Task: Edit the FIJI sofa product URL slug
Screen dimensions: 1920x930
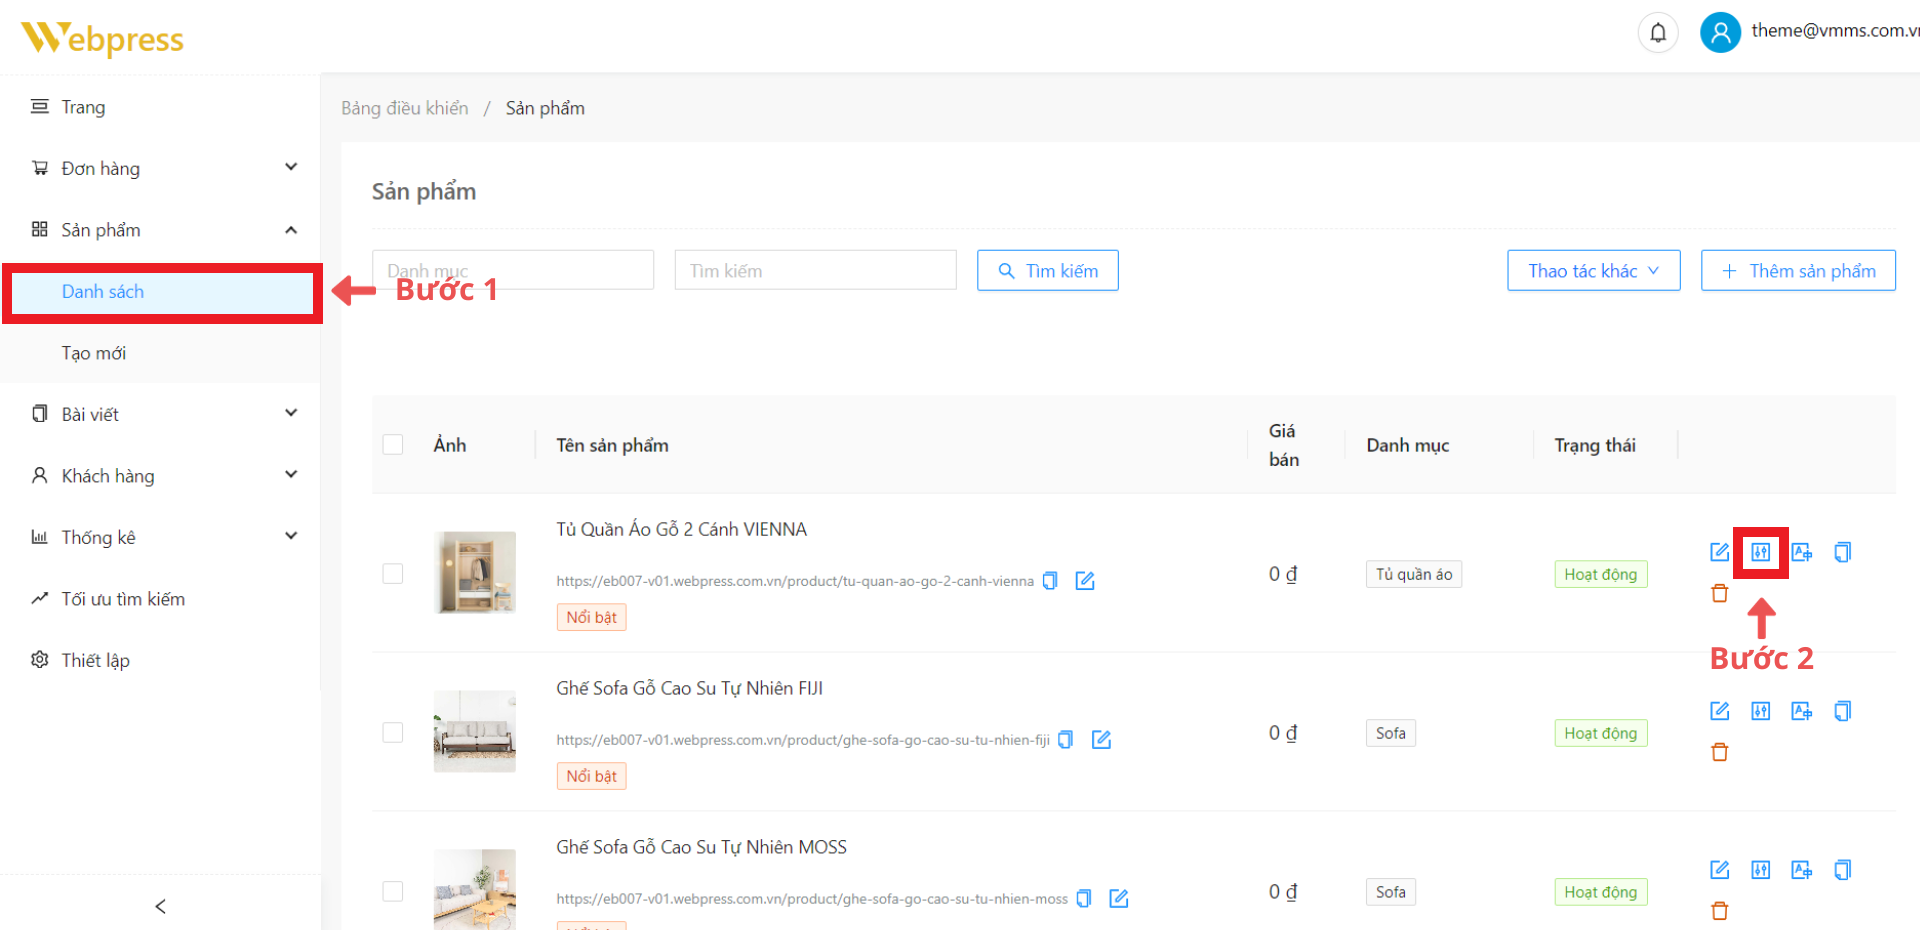Action: click(x=1101, y=740)
